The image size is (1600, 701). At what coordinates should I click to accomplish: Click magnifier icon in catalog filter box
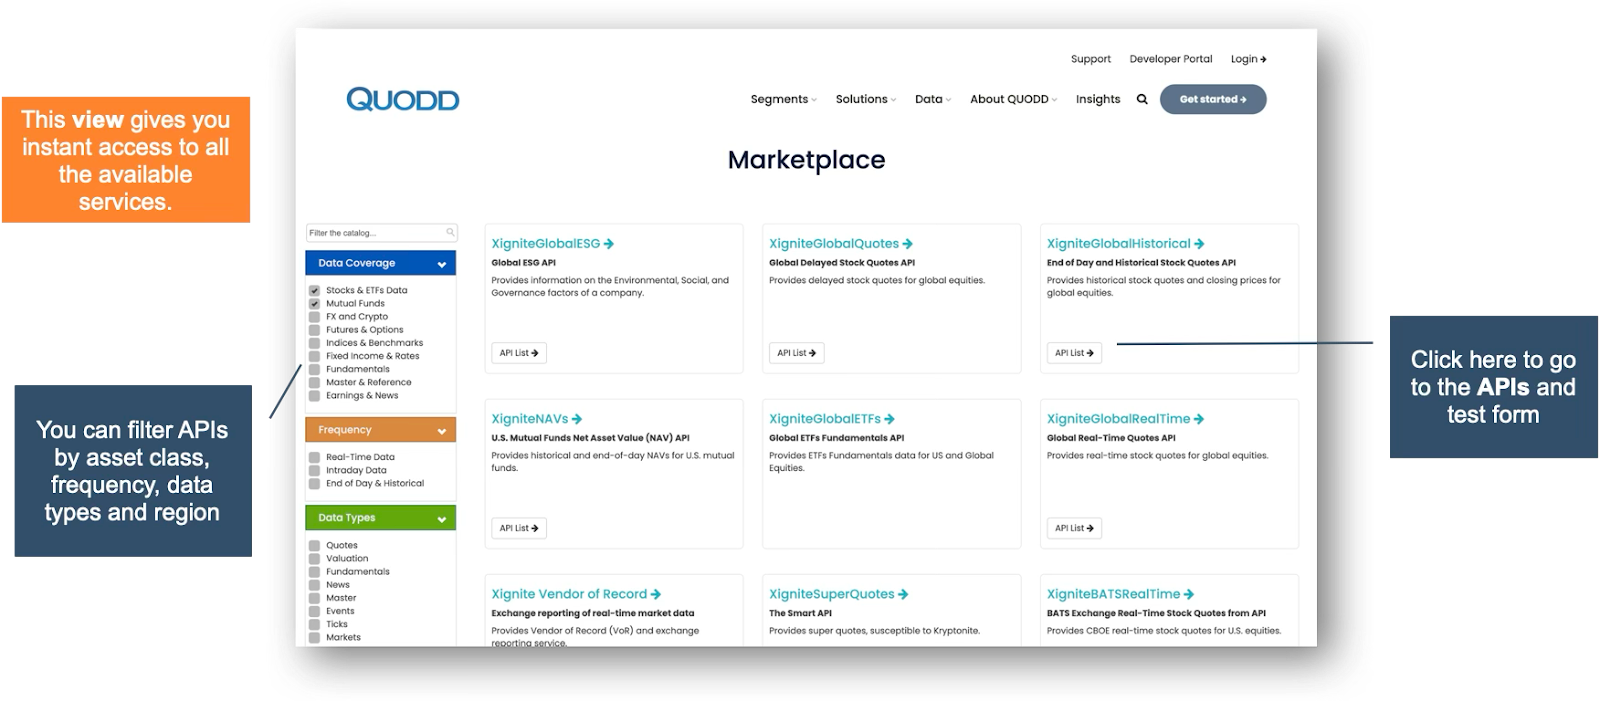[450, 233]
